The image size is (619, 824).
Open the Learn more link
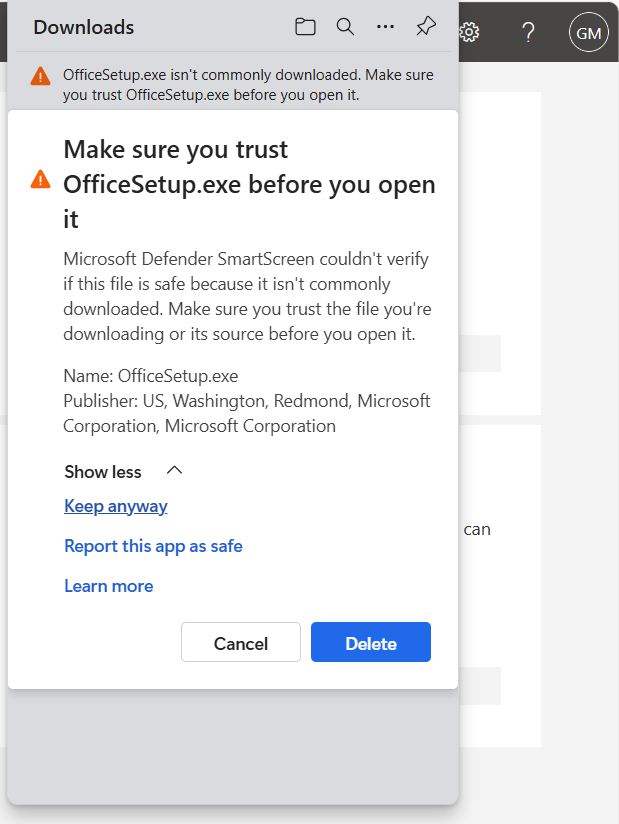pos(108,586)
